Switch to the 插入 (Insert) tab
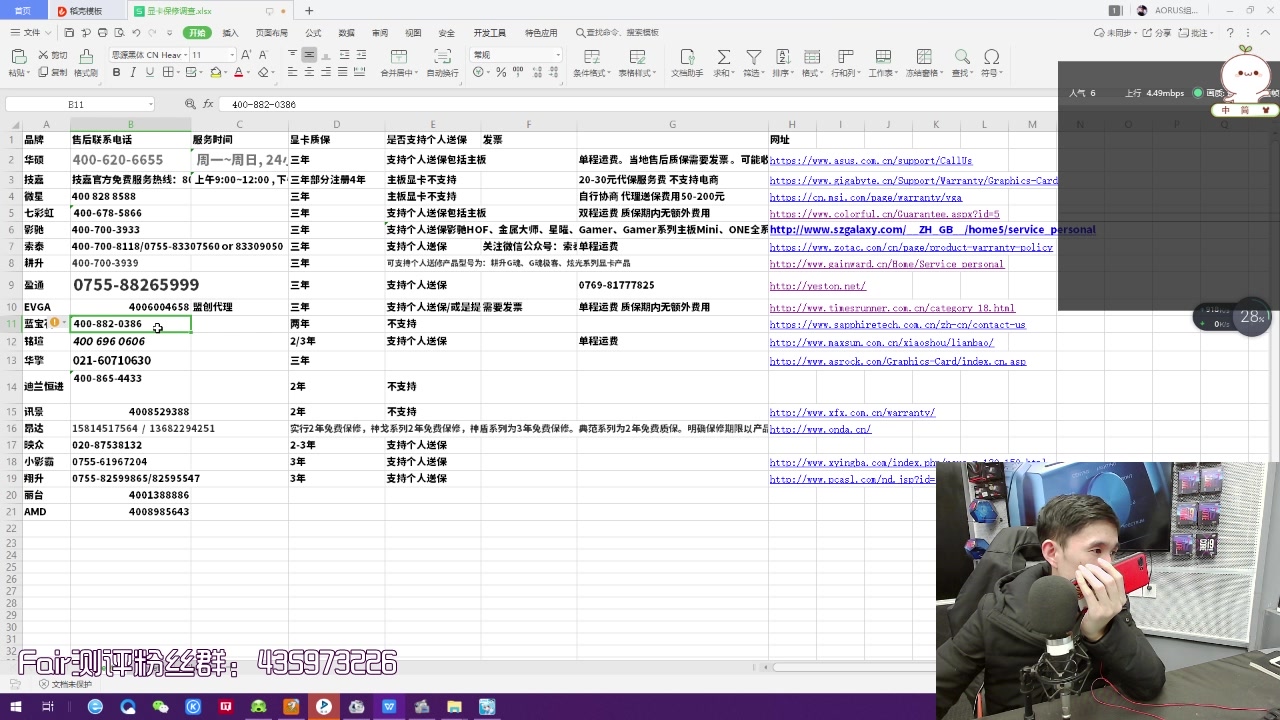The height and width of the screenshot is (720, 1280). 230,33
